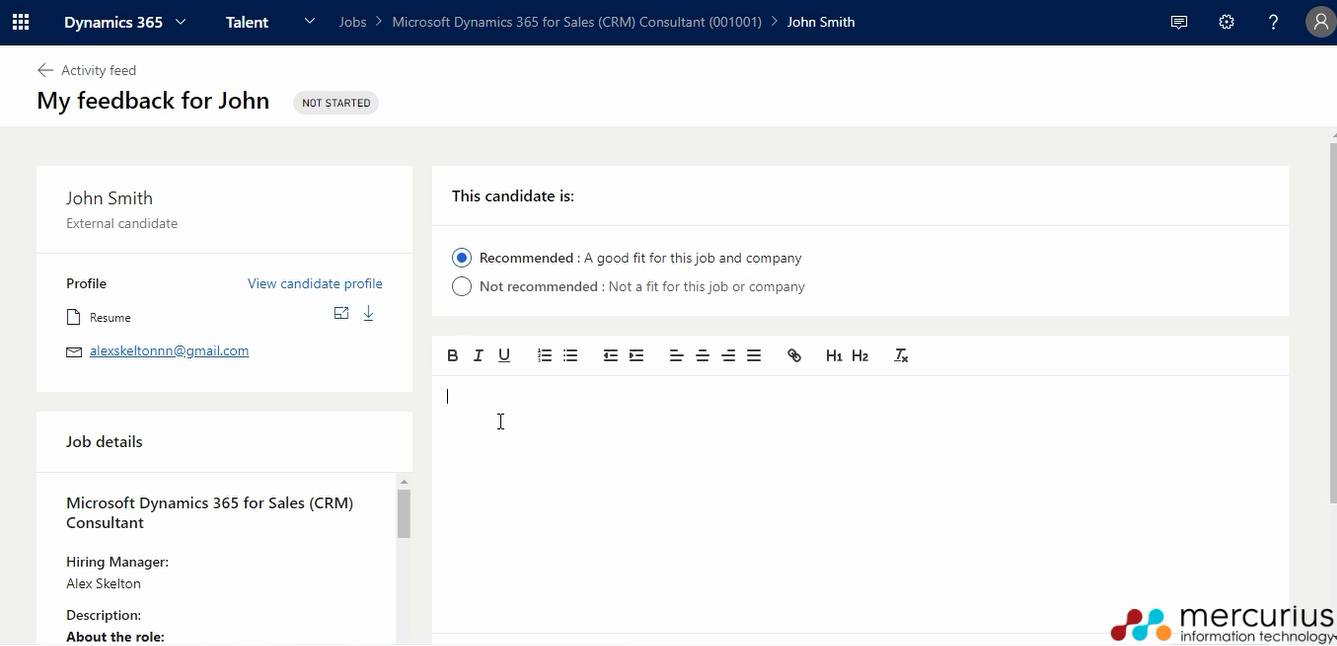Open the user account avatar
The image size is (1337, 646).
(1320, 22)
